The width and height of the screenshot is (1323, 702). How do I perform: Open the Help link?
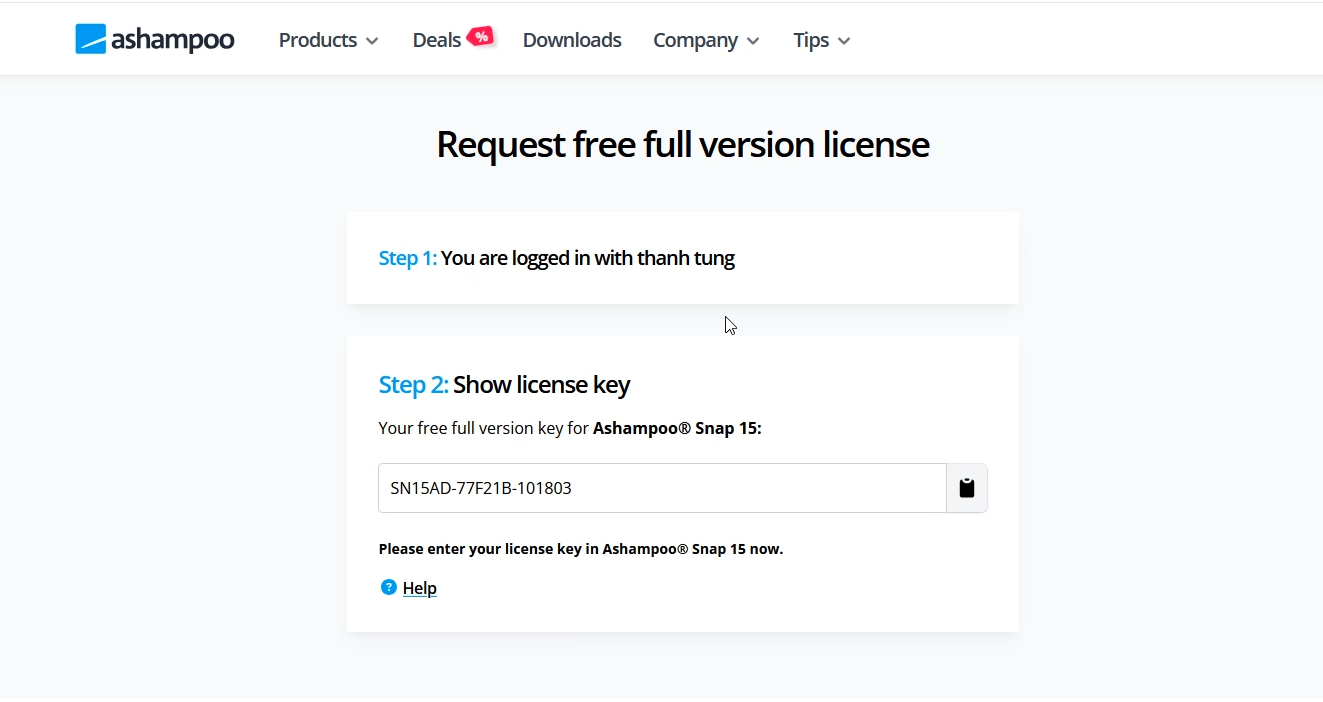point(420,588)
